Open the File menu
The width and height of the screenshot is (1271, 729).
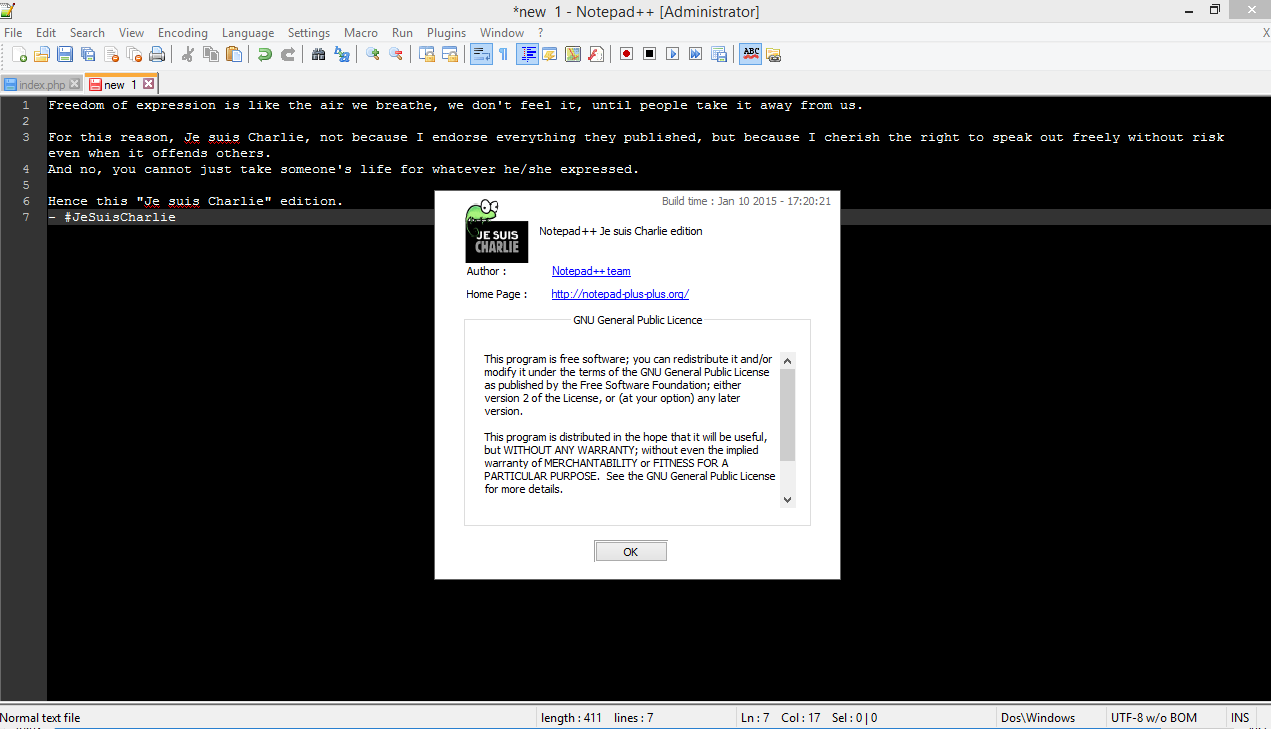click(x=13, y=33)
